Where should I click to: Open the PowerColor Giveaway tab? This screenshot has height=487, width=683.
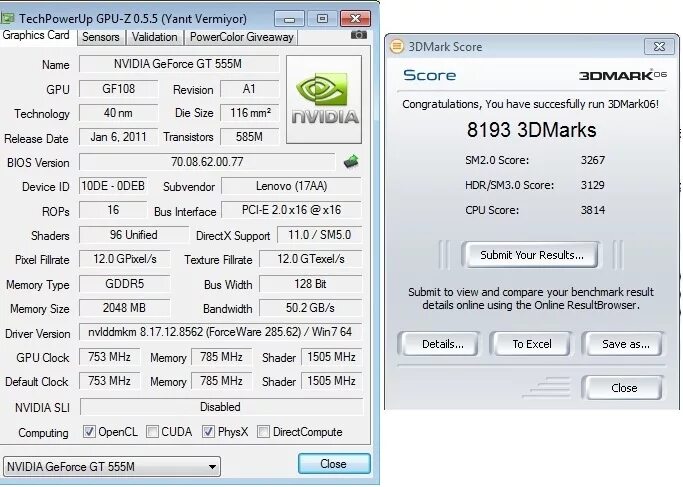pyautogui.click(x=242, y=37)
